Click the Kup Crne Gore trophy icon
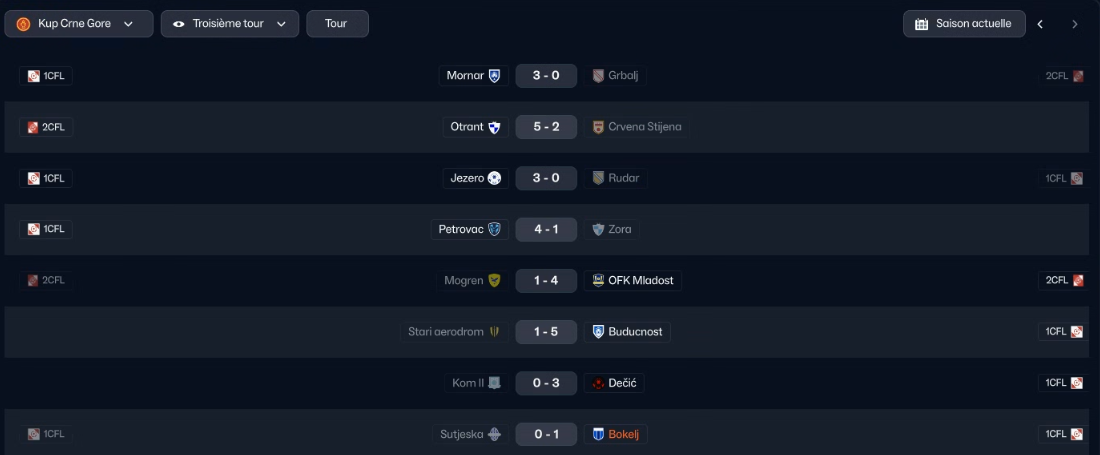 coord(23,24)
